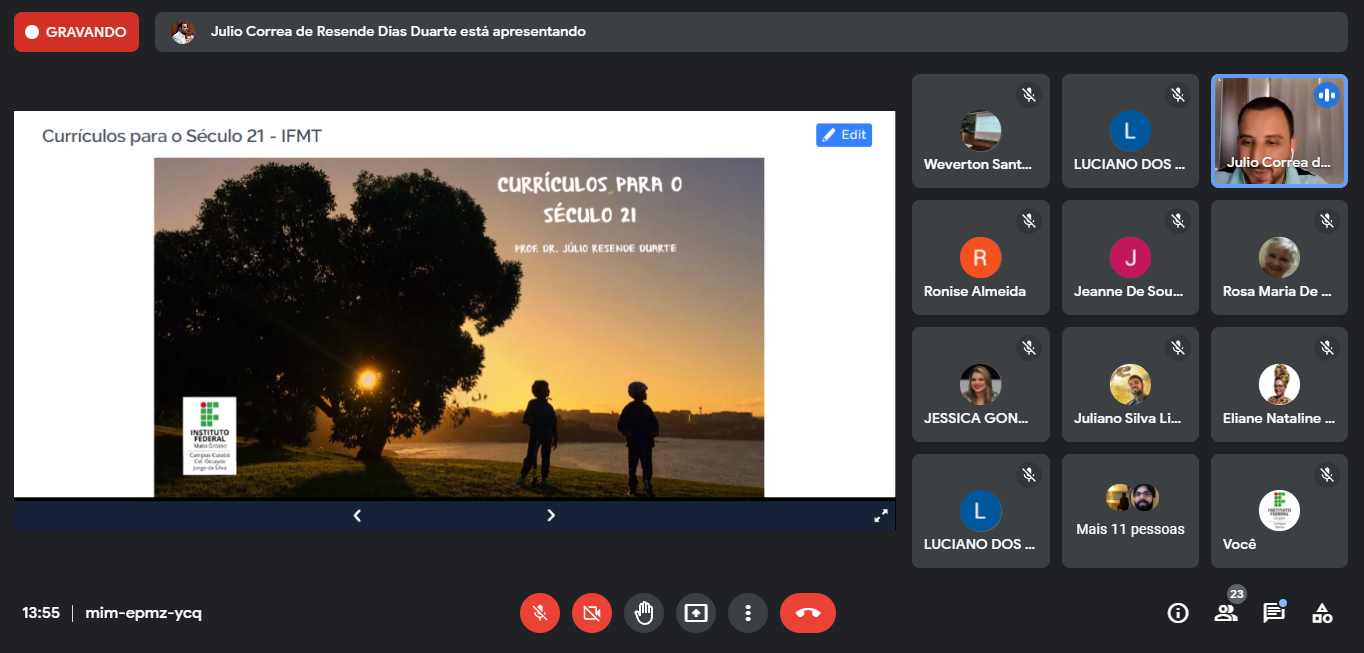Turn on your camera
The image size is (1364, 653).
click(592, 613)
